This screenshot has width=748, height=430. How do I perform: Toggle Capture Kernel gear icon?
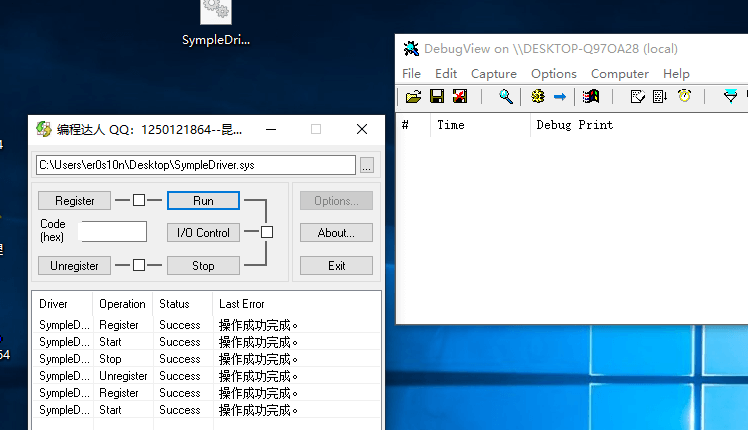(x=538, y=97)
